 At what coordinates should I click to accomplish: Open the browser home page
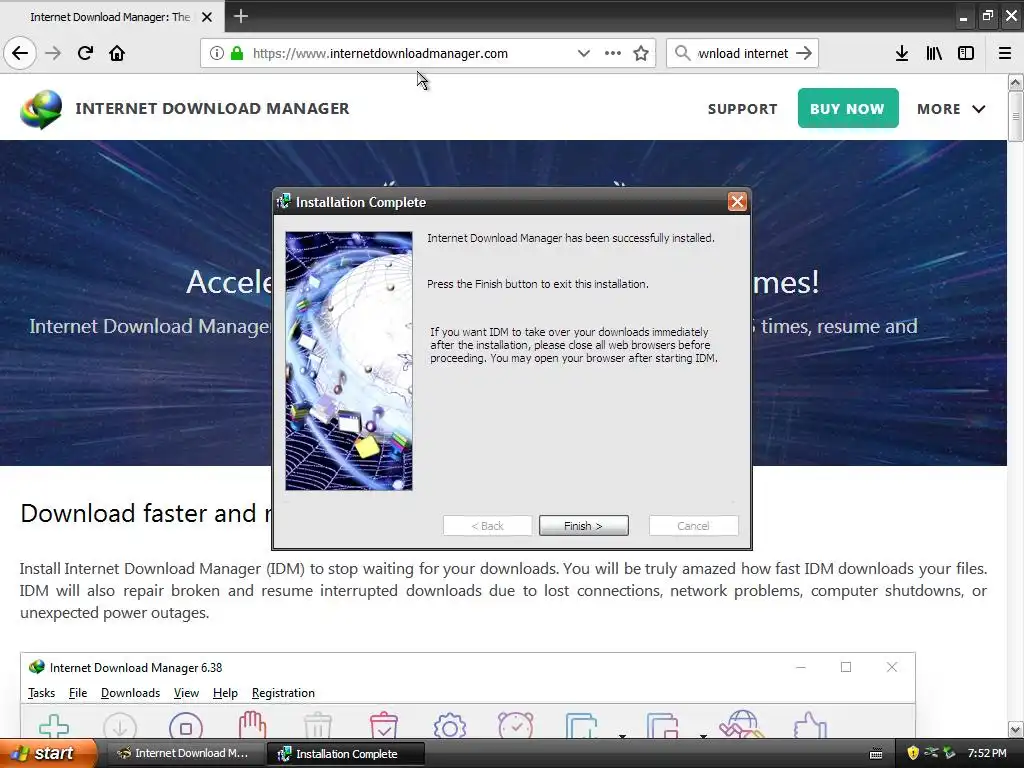coord(117,53)
